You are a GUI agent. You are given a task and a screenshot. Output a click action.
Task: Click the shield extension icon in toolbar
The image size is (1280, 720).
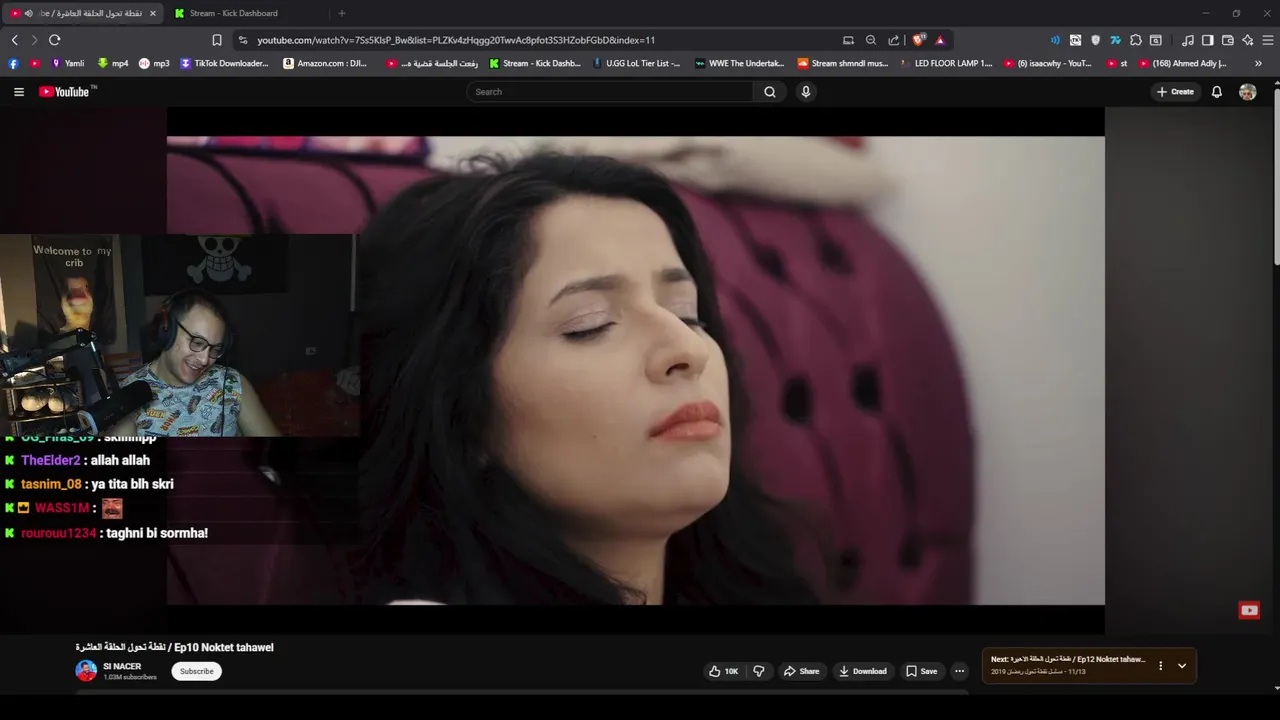tap(1095, 40)
